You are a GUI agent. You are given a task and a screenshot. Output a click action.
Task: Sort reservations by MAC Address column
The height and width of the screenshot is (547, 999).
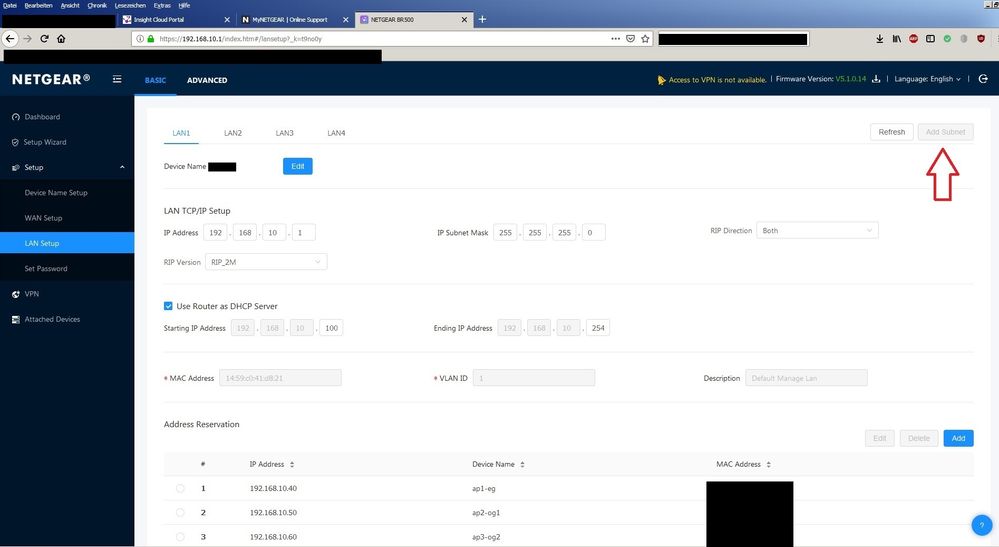pyautogui.click(x=768, y=464)
